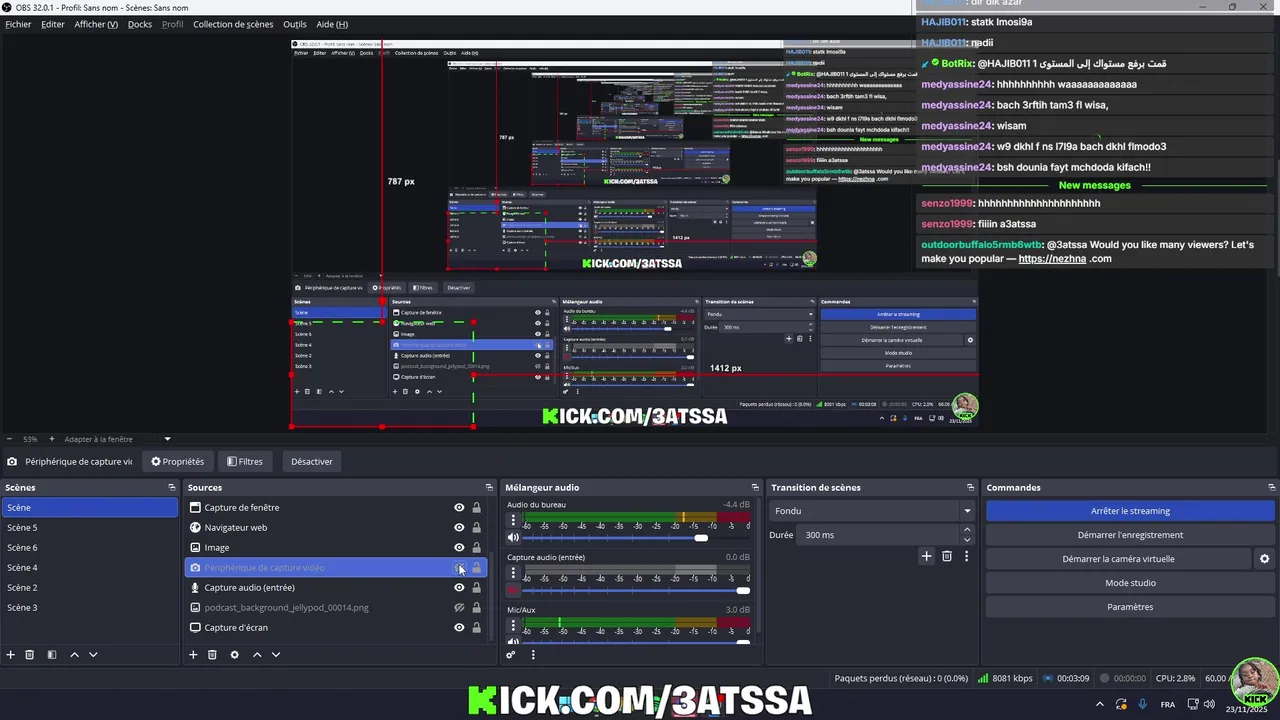Move the selected scene down
The width and height of the screenshot is (1280, 720).
(93, 655)
